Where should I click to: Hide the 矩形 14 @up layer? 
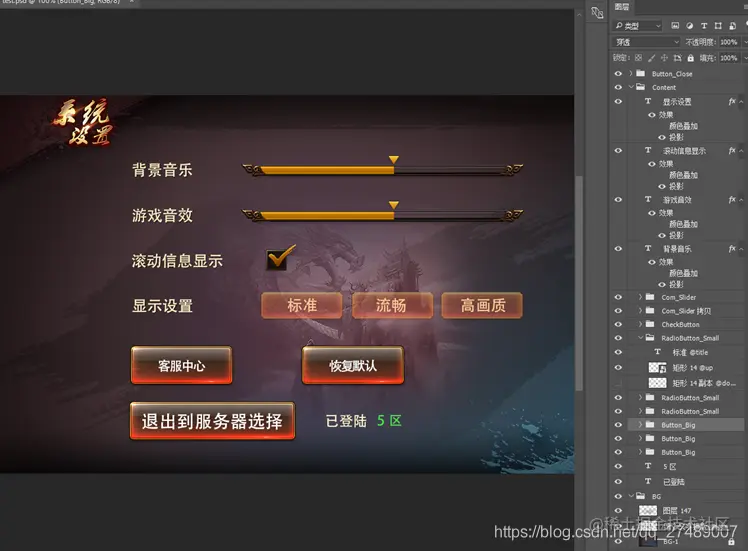(618, 368)
